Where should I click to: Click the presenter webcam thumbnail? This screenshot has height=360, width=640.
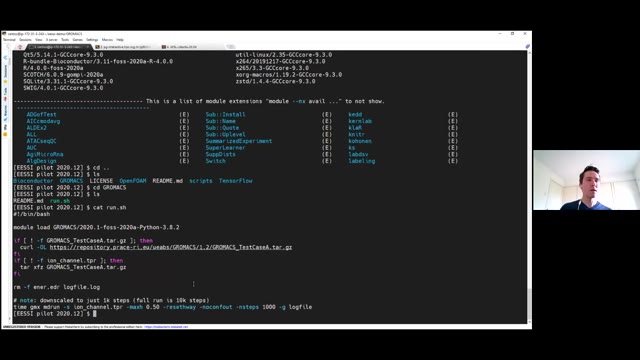pyautogui.click(x=586, y=180)
